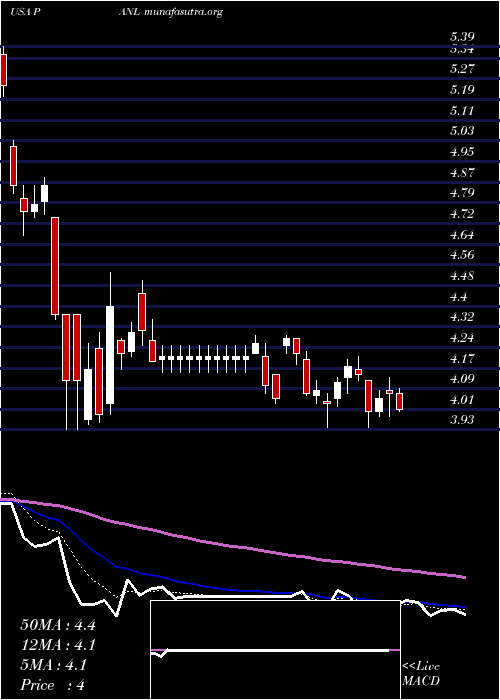Click the 5.19 price axis label
This screenshot has width=500, height=700.
[462, 90]
